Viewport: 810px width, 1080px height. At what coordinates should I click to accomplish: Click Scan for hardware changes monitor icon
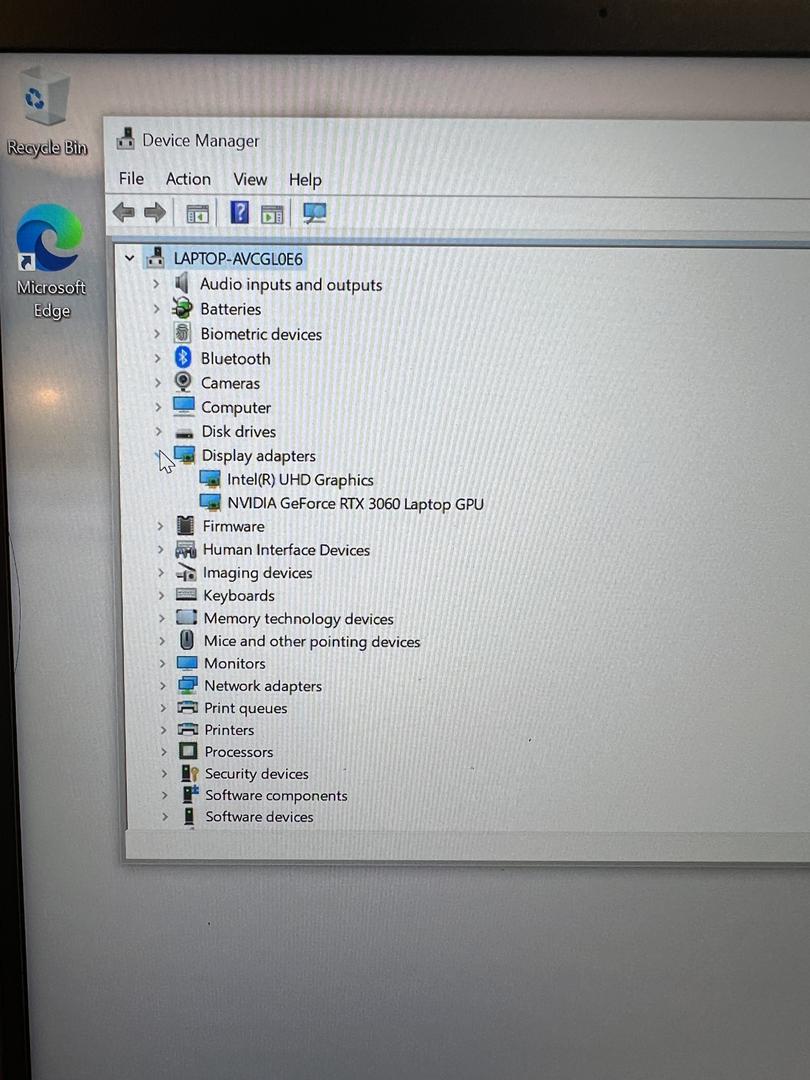[314, 213]
